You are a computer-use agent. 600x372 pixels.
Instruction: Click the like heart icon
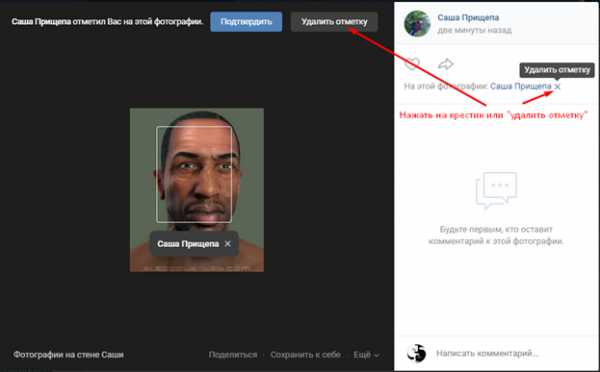pos(412,64)
